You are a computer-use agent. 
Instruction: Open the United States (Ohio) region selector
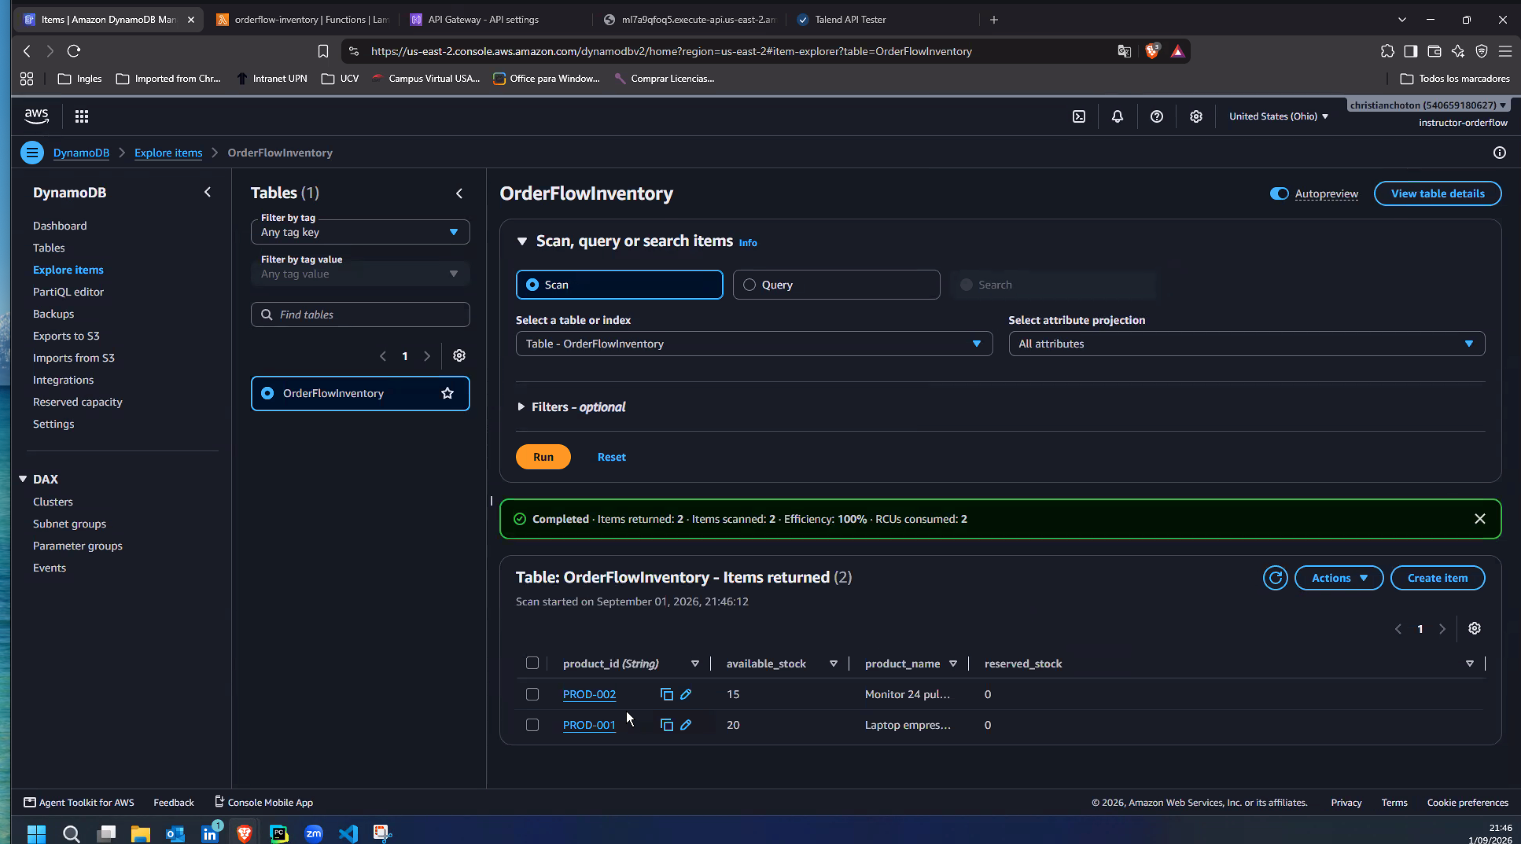[1278, 116]
